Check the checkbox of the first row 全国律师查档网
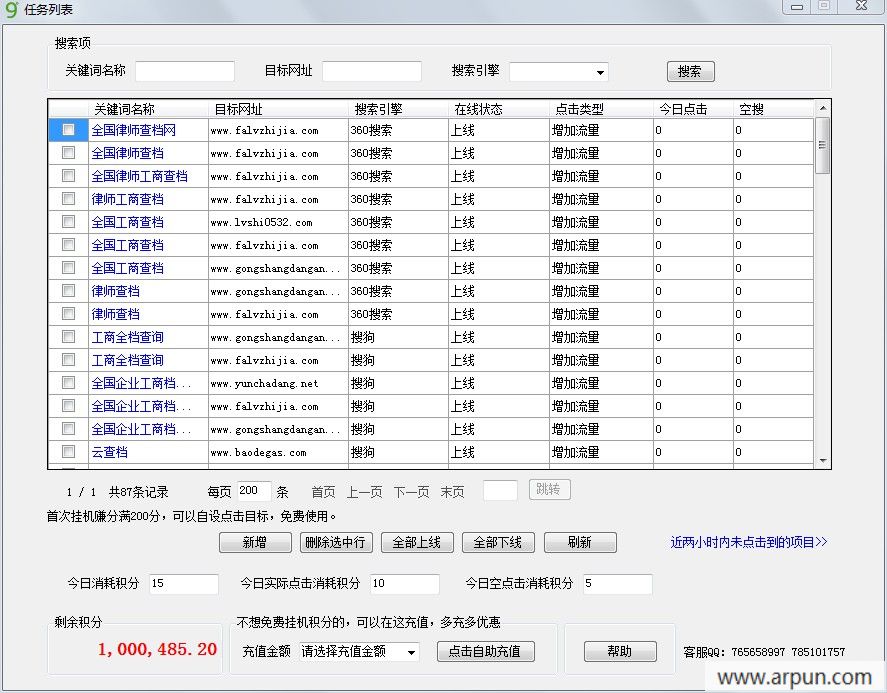Viewport: 887px width, 693px height. click(x=67, y=130)
